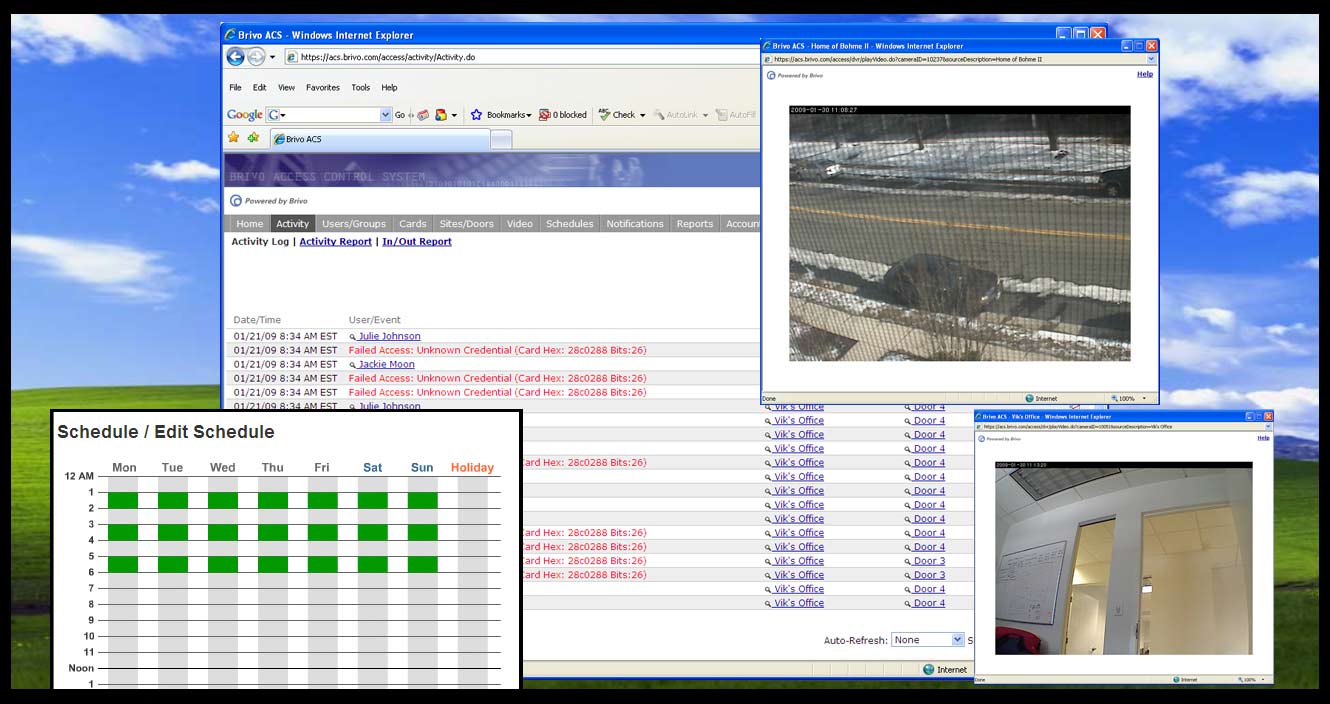Click the 100% zoom control in Home of Bohme II window

click(x=1130, y=399)
